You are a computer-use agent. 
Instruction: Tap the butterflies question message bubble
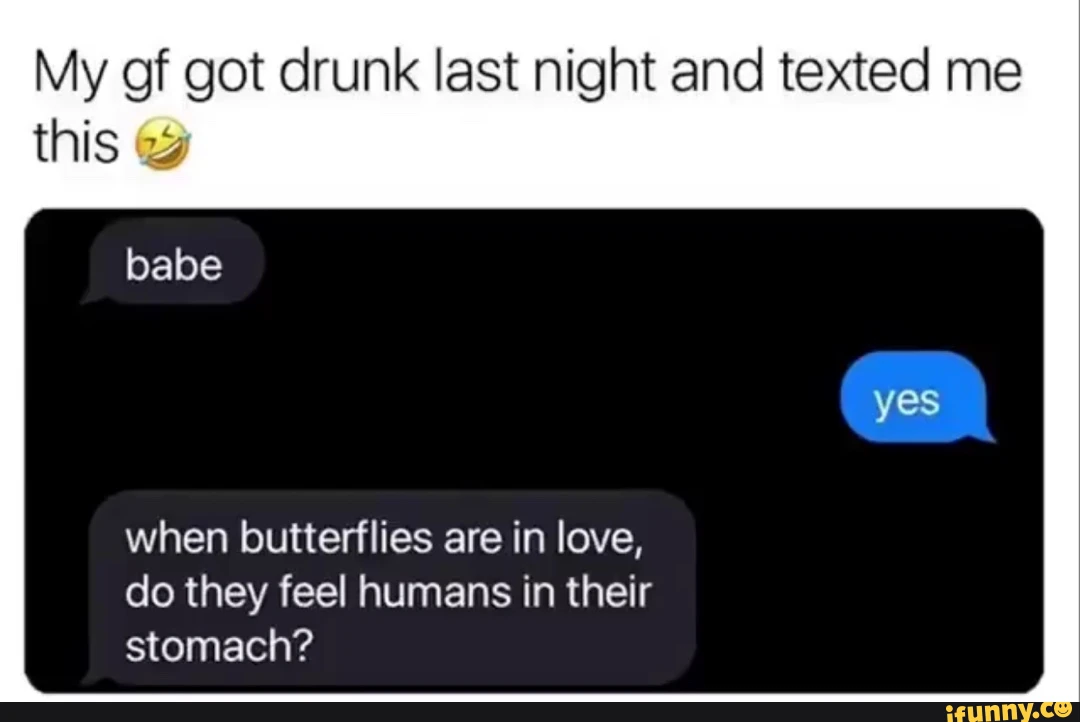coord(390,588)
